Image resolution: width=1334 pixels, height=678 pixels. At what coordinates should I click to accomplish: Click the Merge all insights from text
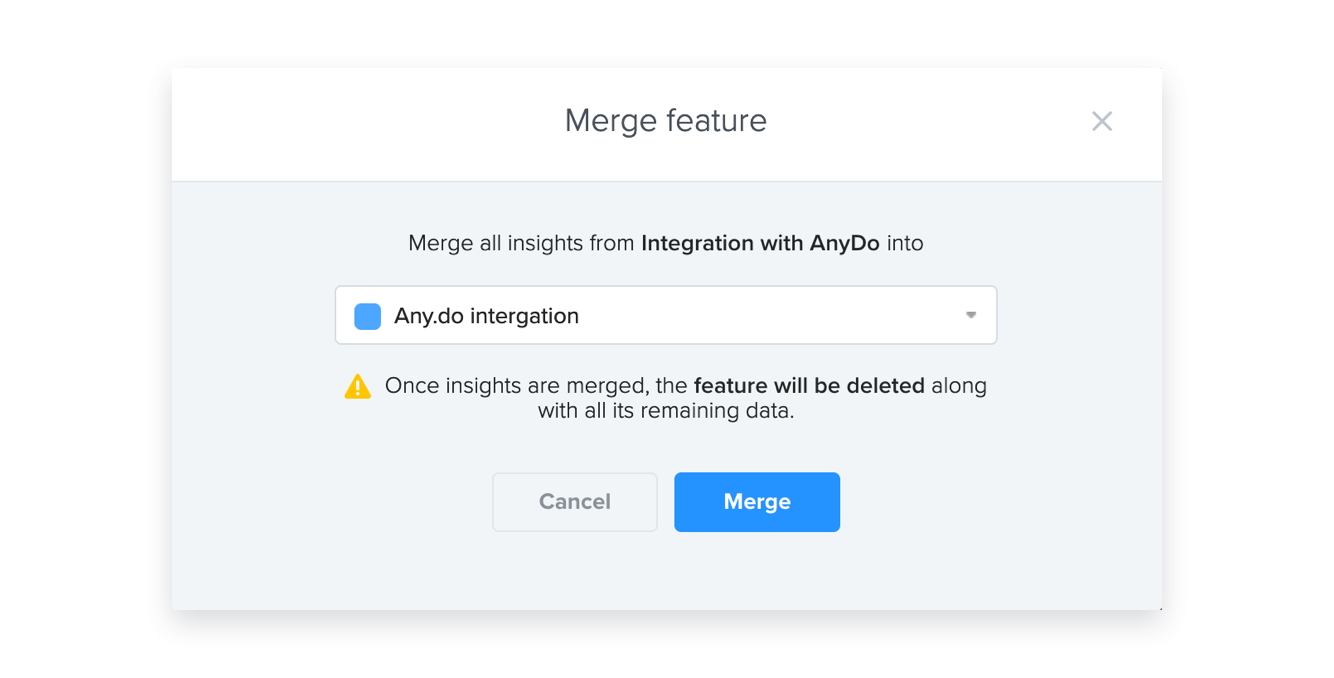(522, 243)
